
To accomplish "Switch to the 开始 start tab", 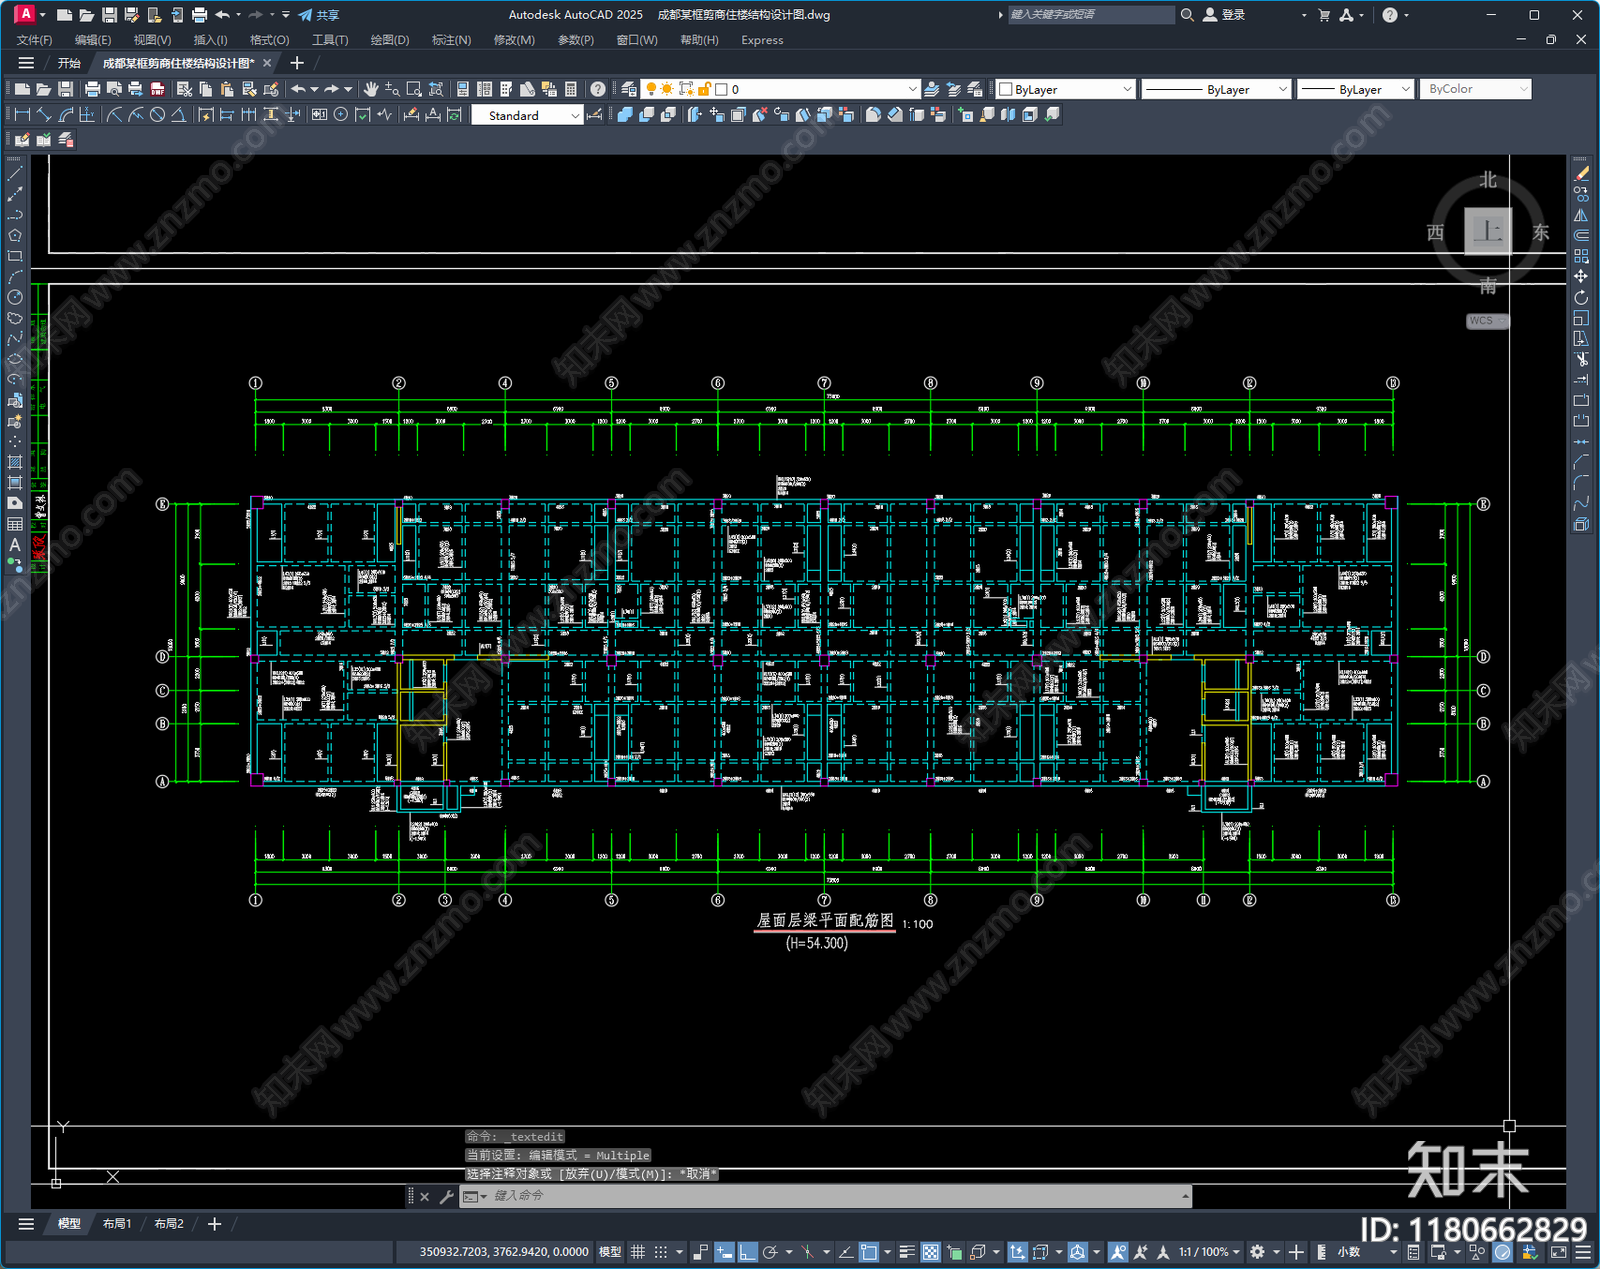I will (69, 63).
